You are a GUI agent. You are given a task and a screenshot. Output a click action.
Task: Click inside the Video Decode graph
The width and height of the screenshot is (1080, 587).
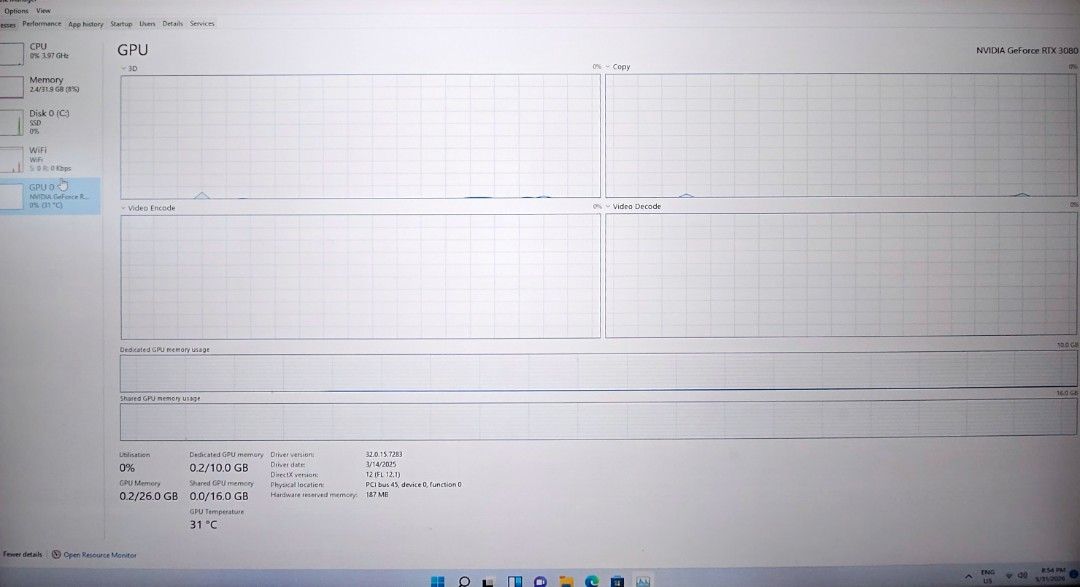pos(840,274)
